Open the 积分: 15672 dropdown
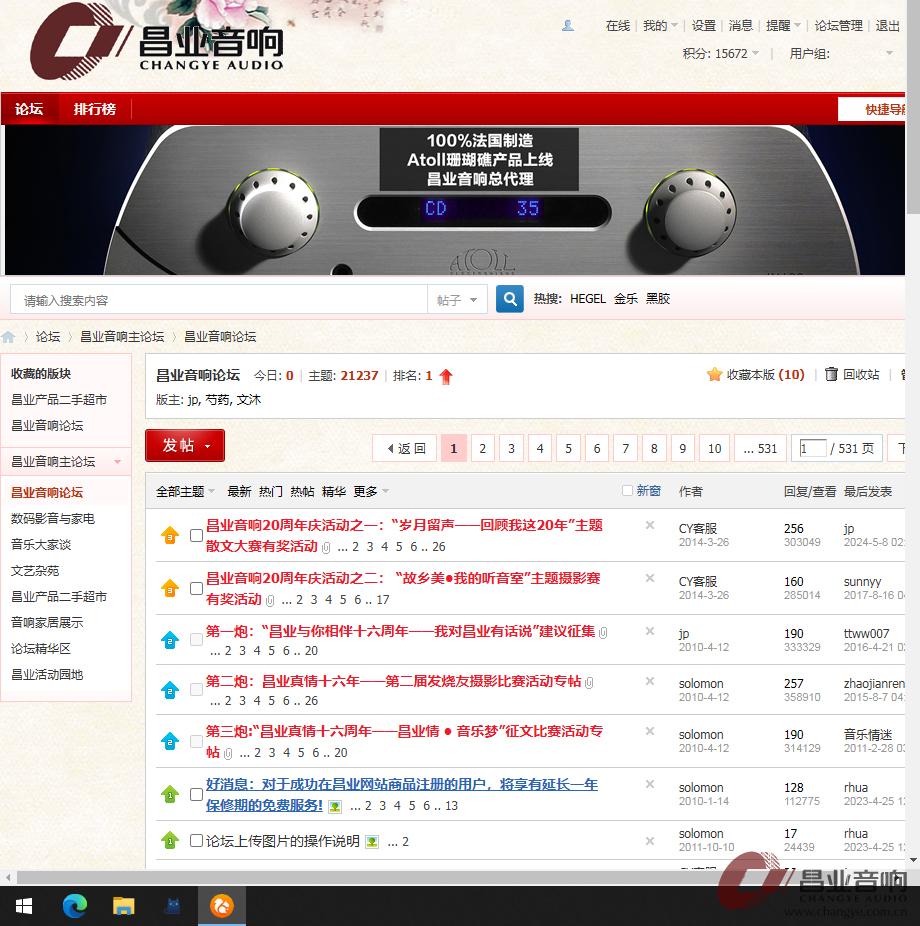The image size is (920, 926). (720, 54)
